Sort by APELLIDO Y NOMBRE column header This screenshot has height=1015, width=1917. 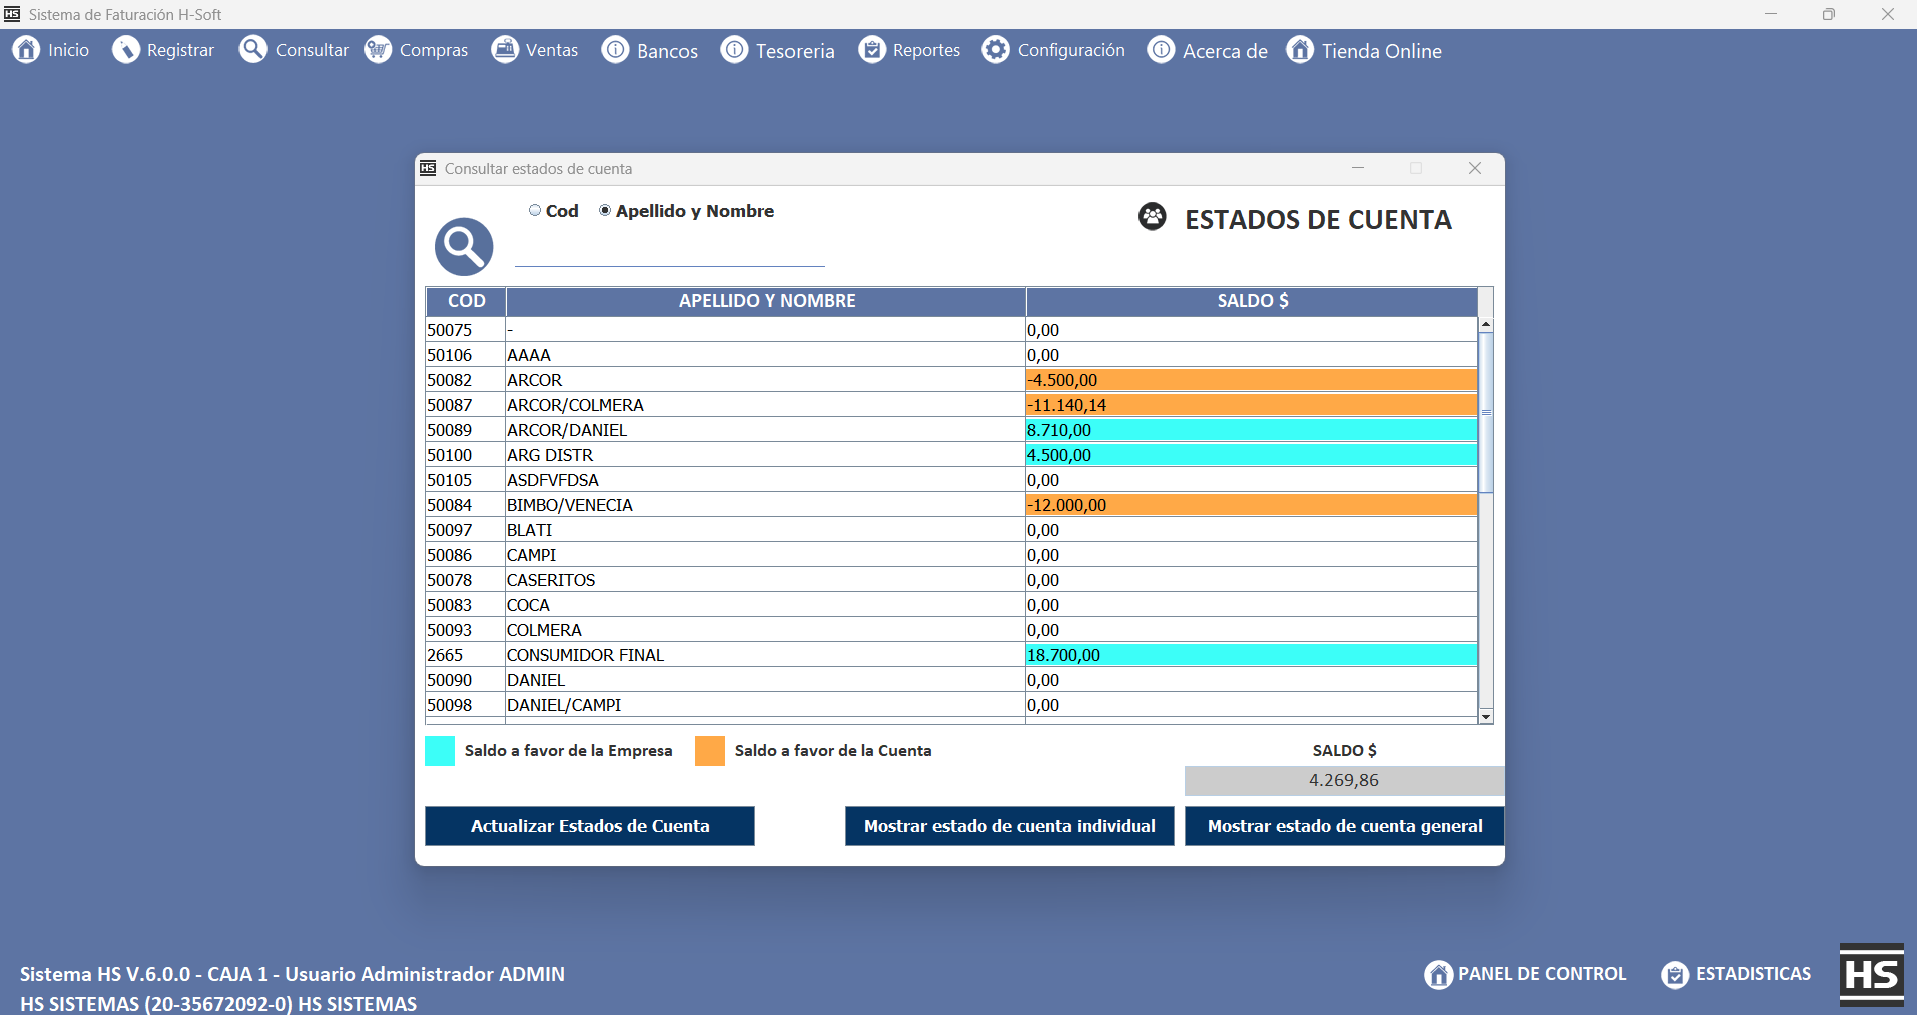click(x=766, y=301)
